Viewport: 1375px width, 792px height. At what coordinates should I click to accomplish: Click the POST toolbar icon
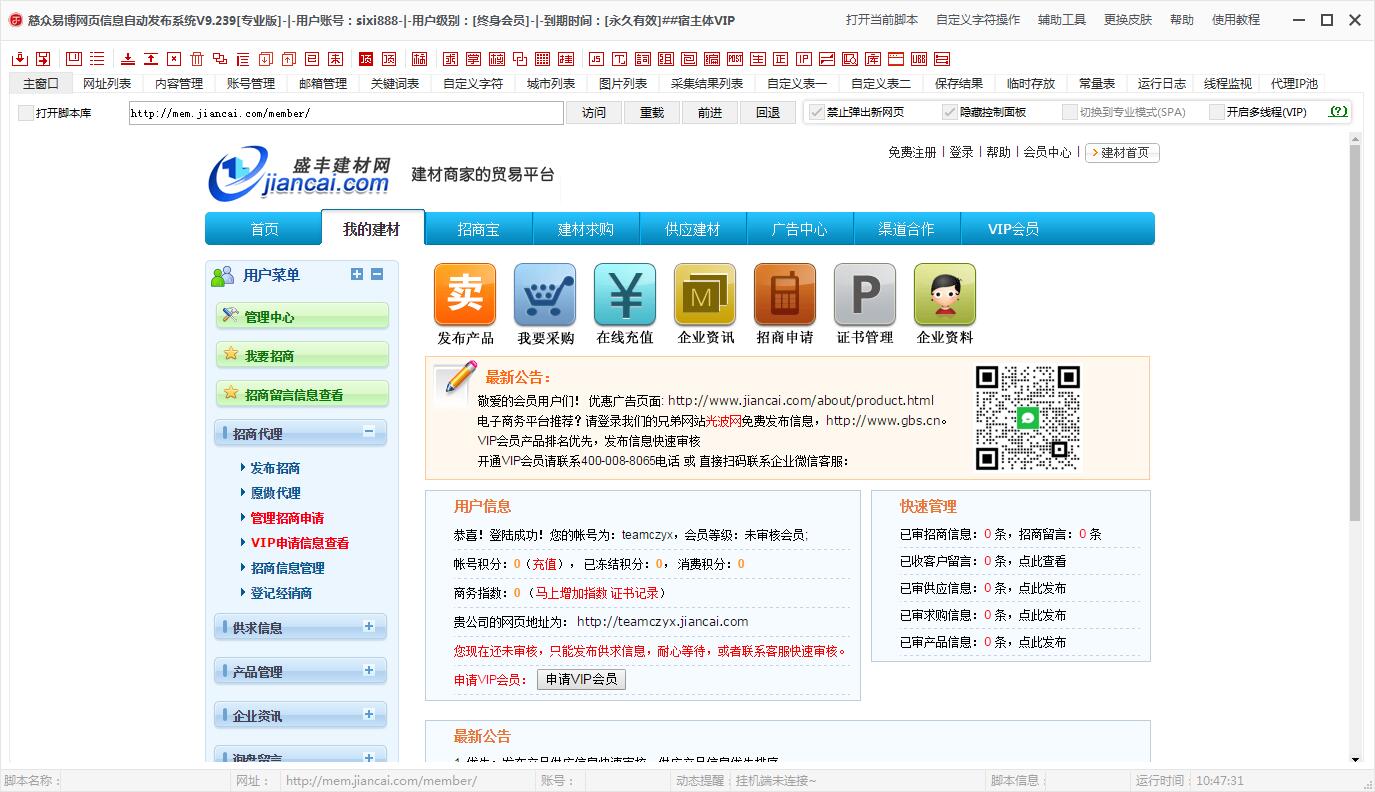[x=734, y=59]
